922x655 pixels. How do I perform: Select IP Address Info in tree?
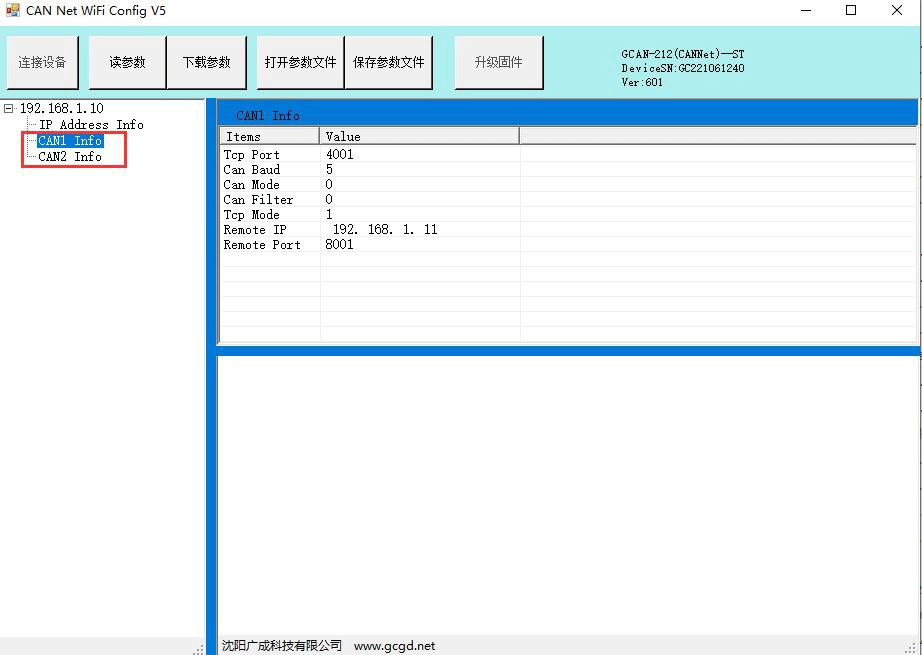tap(91, 125)
